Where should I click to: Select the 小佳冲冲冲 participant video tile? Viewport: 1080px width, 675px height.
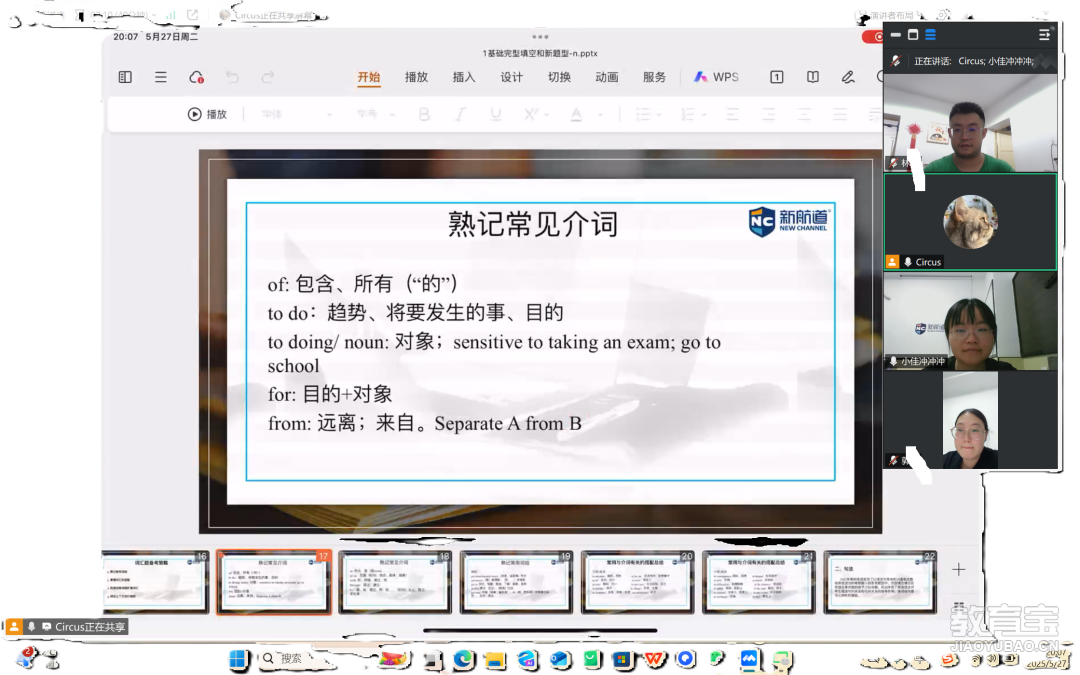tap(970, 322)
